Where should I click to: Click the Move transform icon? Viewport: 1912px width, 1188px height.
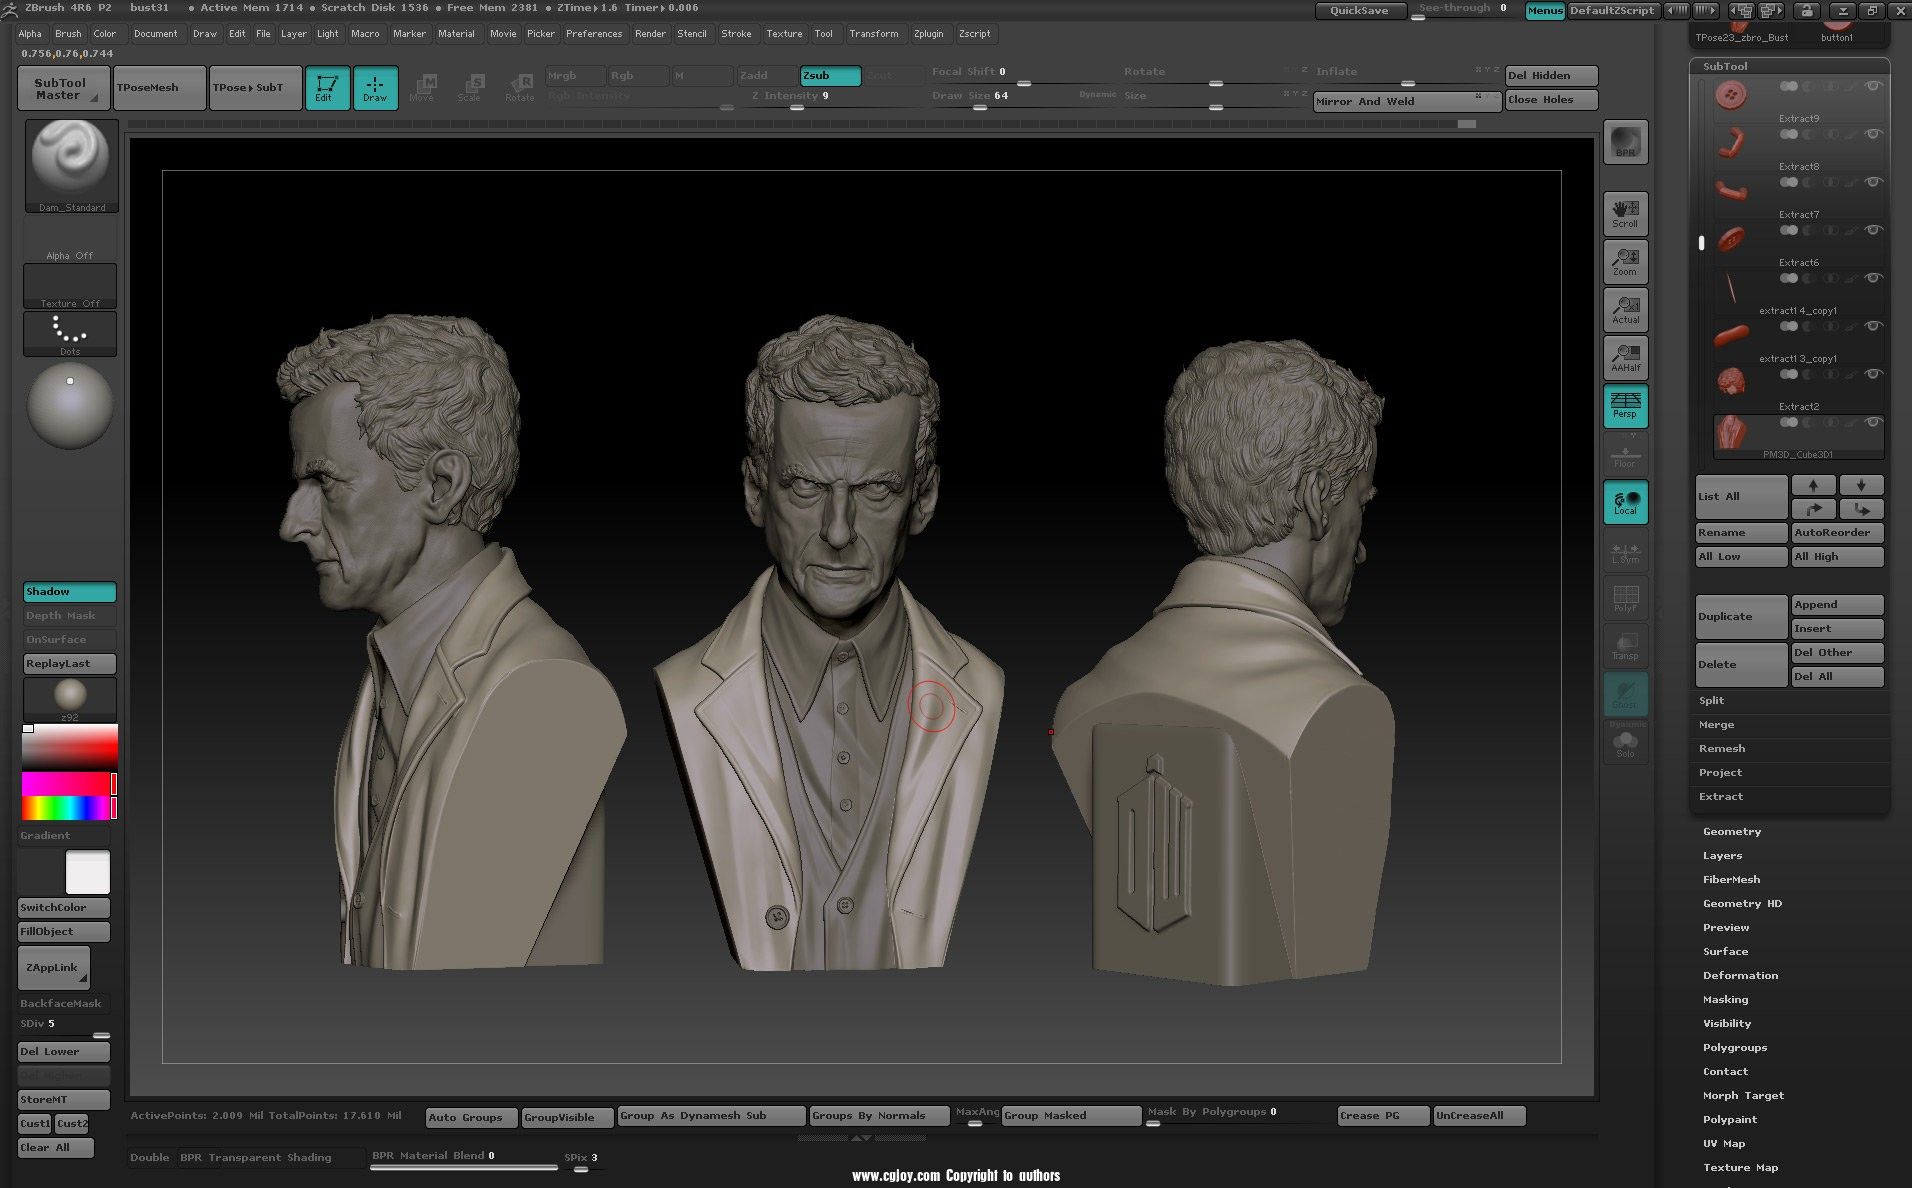click(422, 88)
